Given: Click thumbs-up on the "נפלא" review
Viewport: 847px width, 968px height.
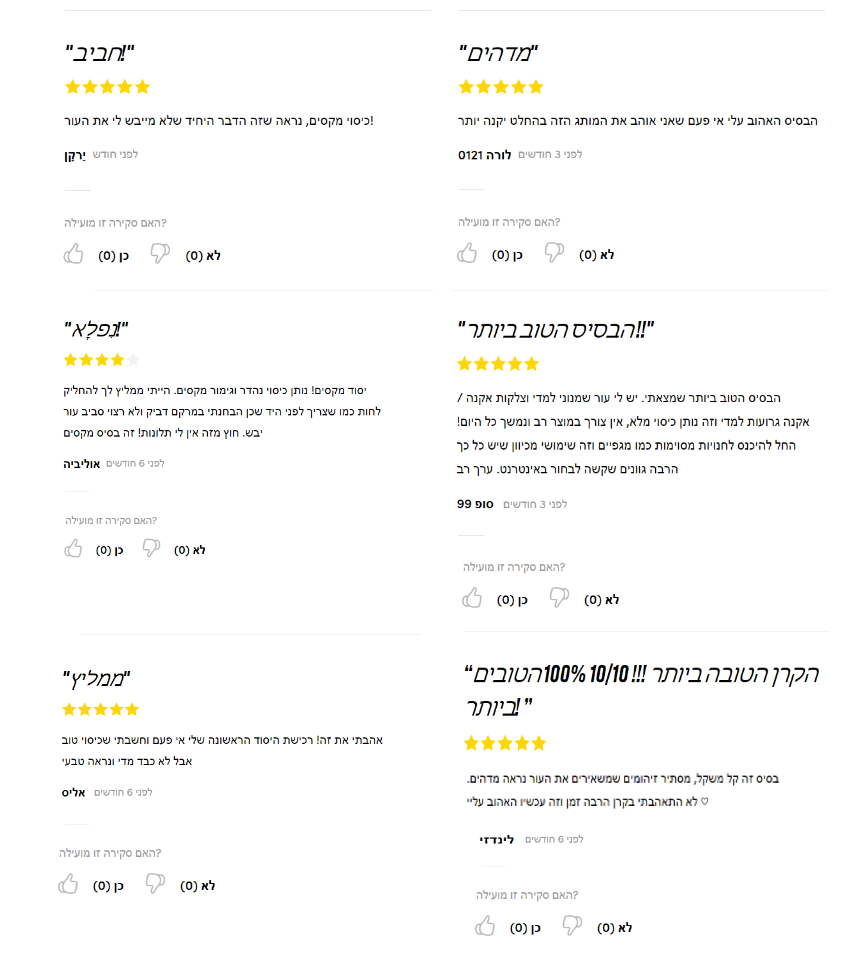Looking at the screenshot, I should point(73,548).
